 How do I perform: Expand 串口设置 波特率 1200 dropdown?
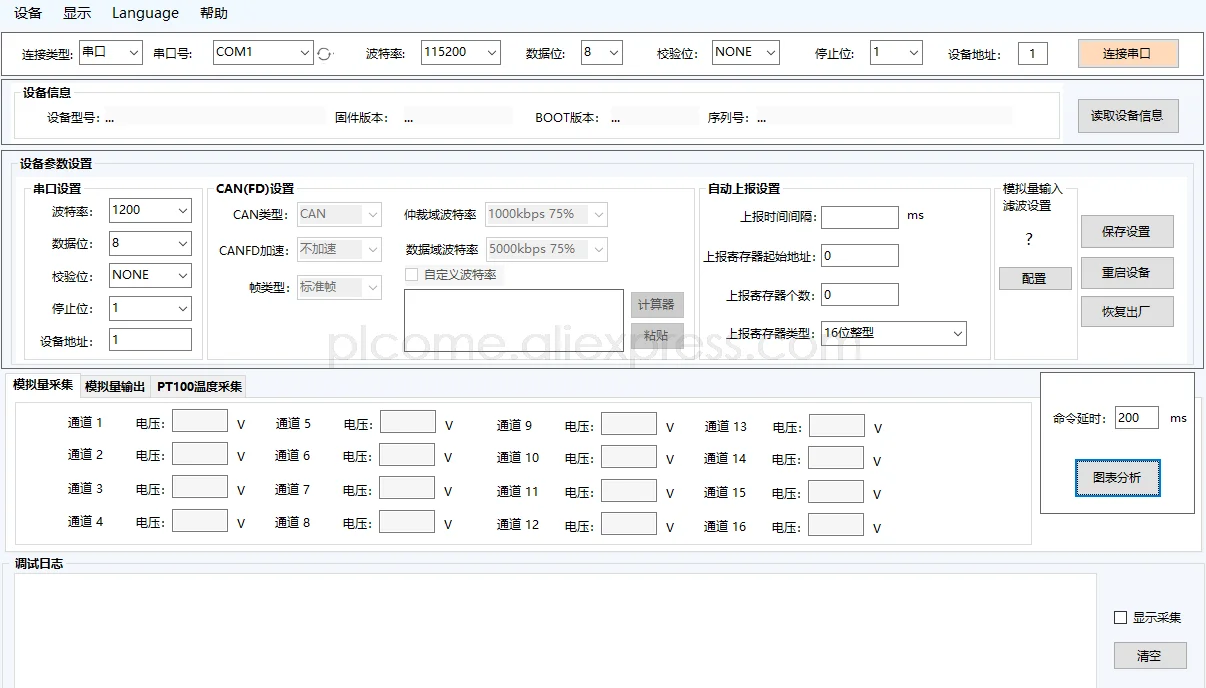[150, 210]
